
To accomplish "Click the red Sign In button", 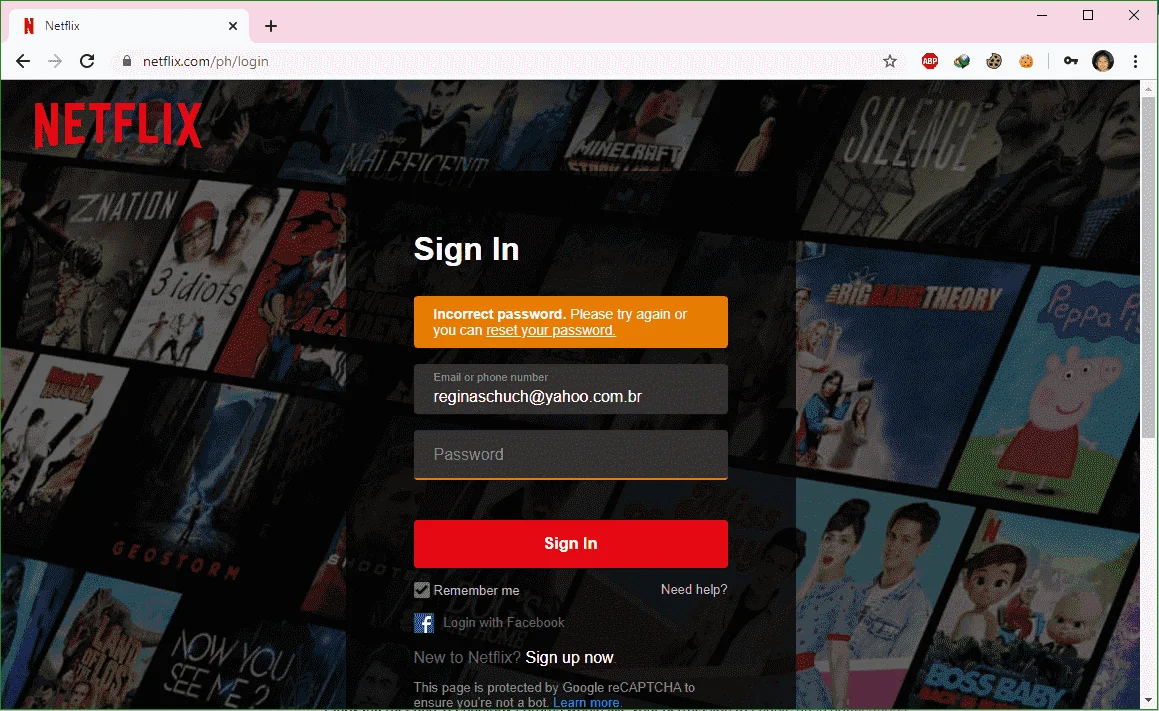I will (571, 544).
